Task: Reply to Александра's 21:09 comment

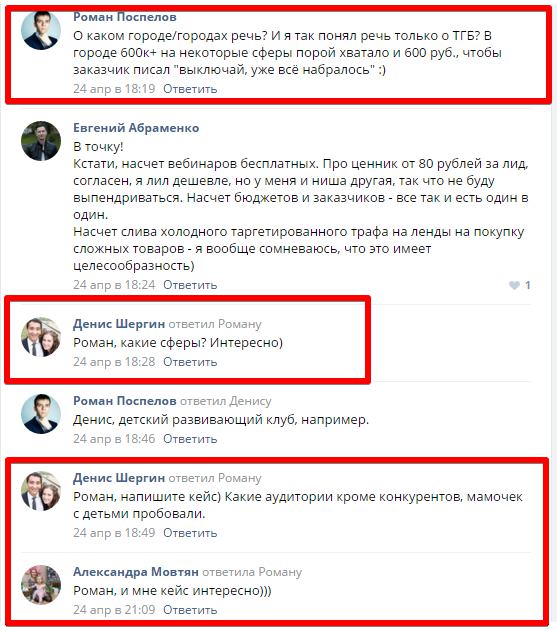Action: [190, 610]
